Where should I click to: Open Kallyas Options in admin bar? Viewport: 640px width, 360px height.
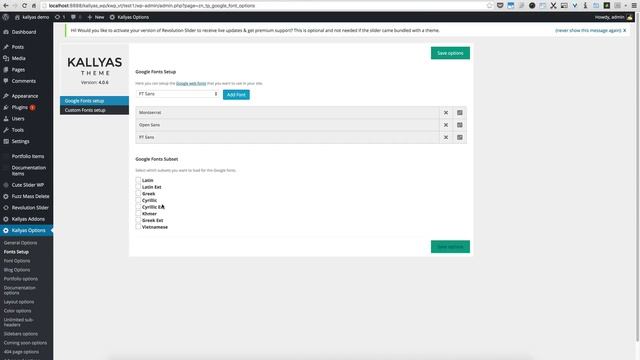coord(129,17)
